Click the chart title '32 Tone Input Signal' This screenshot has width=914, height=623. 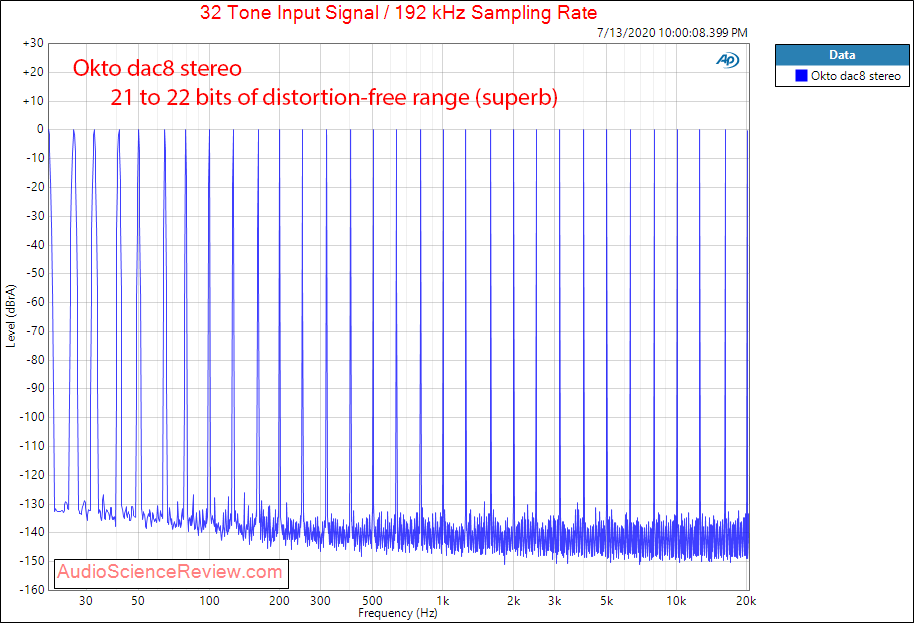(289, 13)
